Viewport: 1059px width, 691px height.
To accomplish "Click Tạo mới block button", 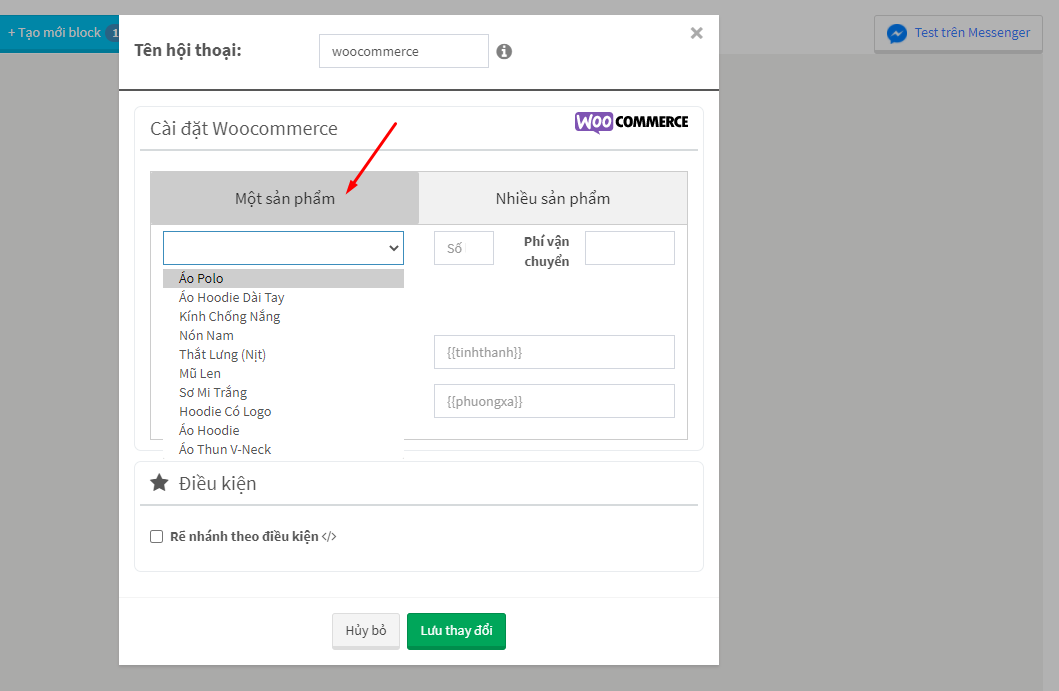I will point(60,32).
